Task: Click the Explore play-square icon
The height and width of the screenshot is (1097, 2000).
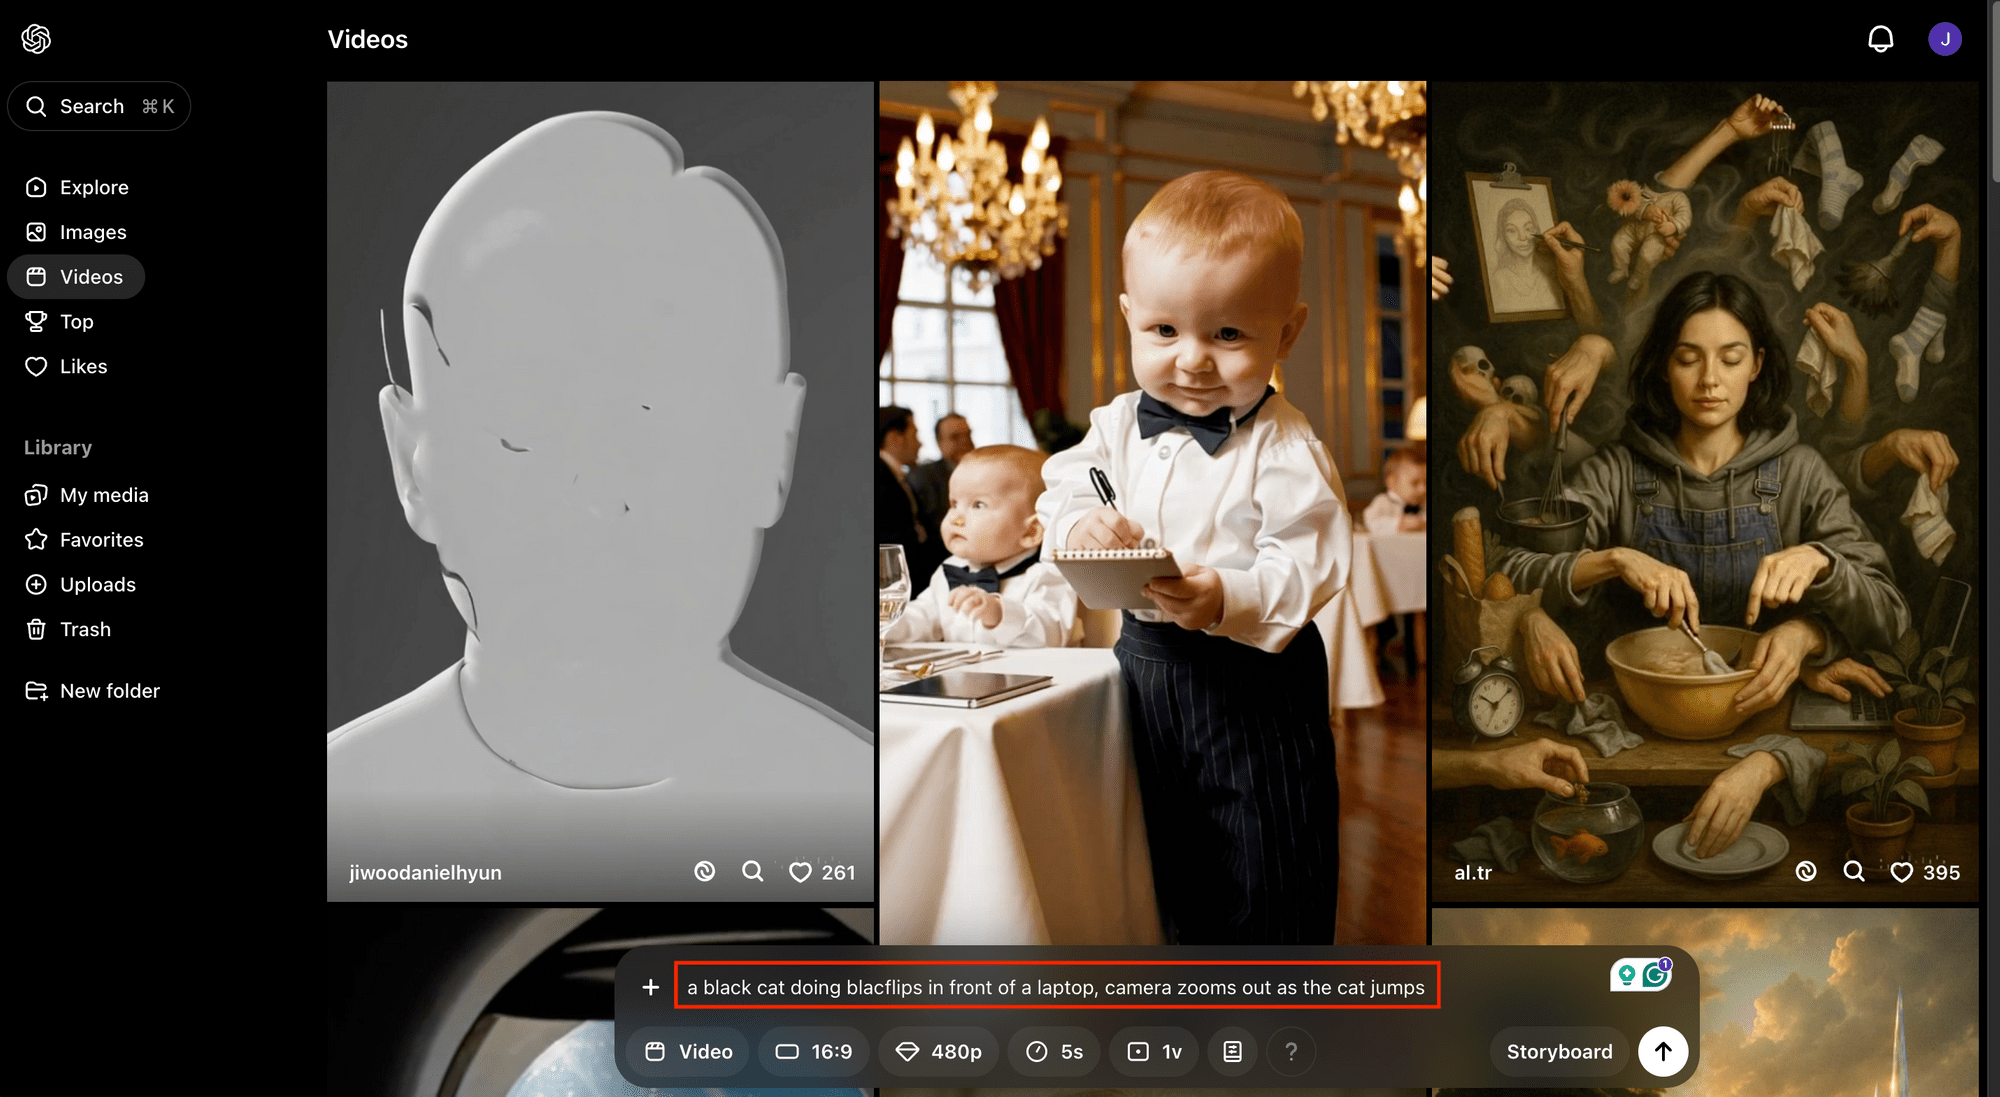Action: click(x=36, y=187)
